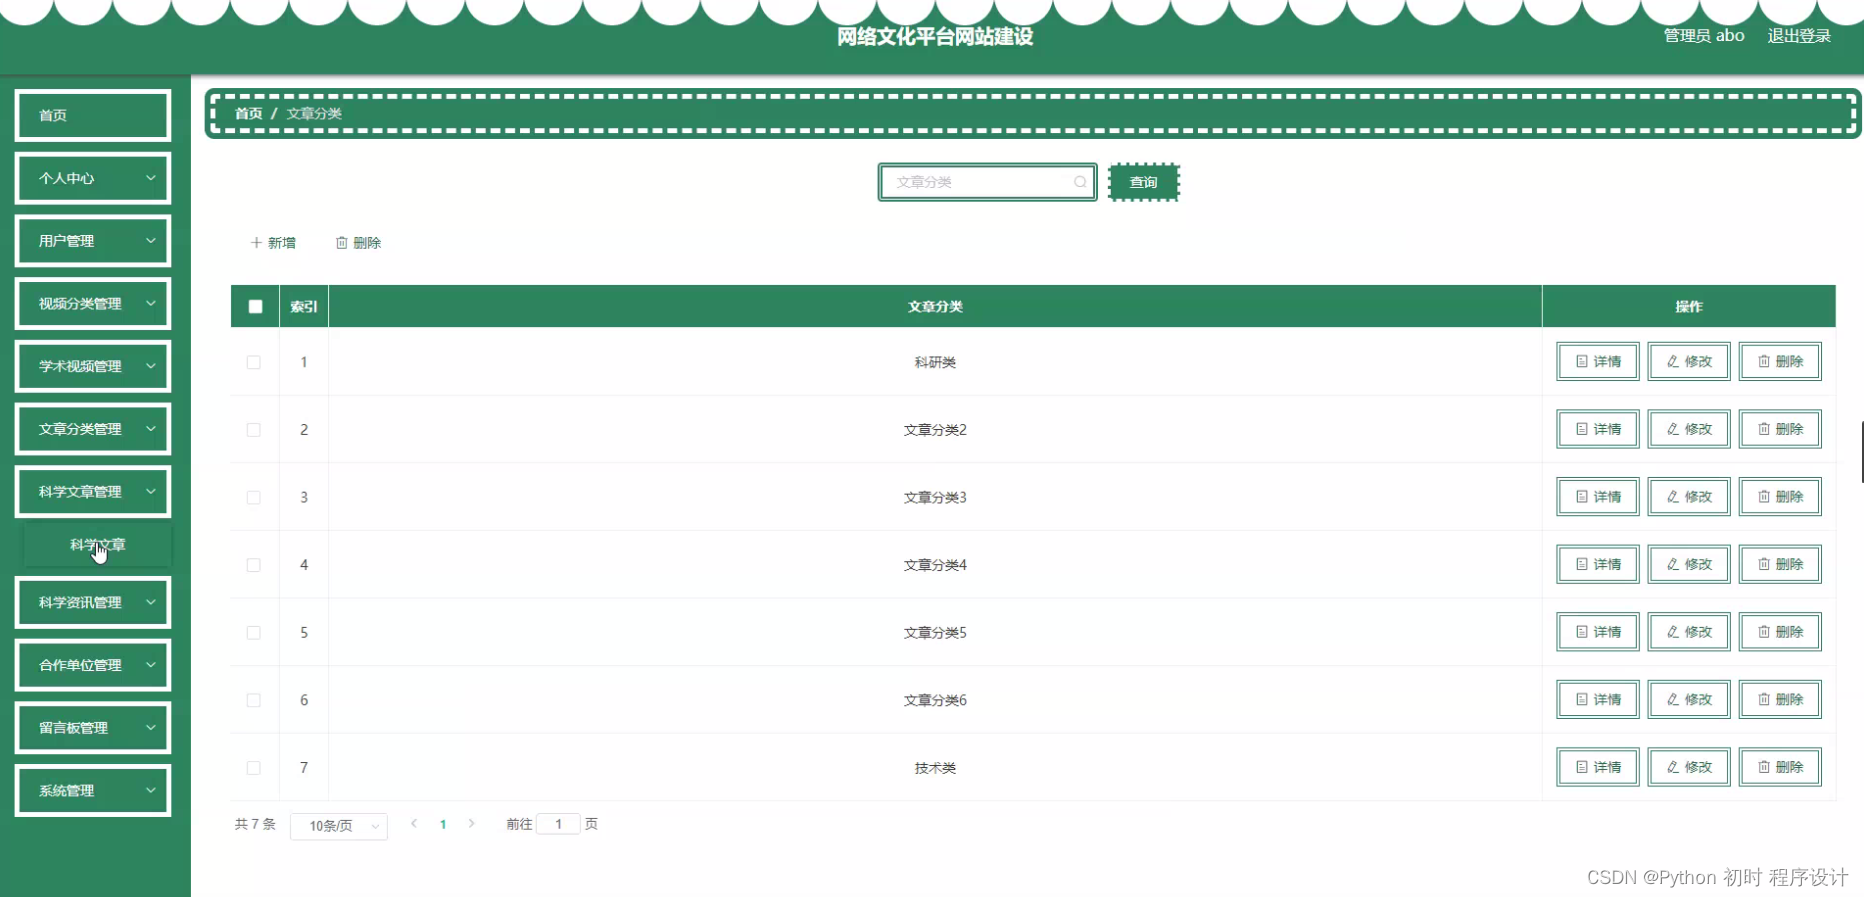Click 修改 pencil icon in 文章分类3 row
This screenshot has width=1864, height=897.
click(x=1672, y=497)
